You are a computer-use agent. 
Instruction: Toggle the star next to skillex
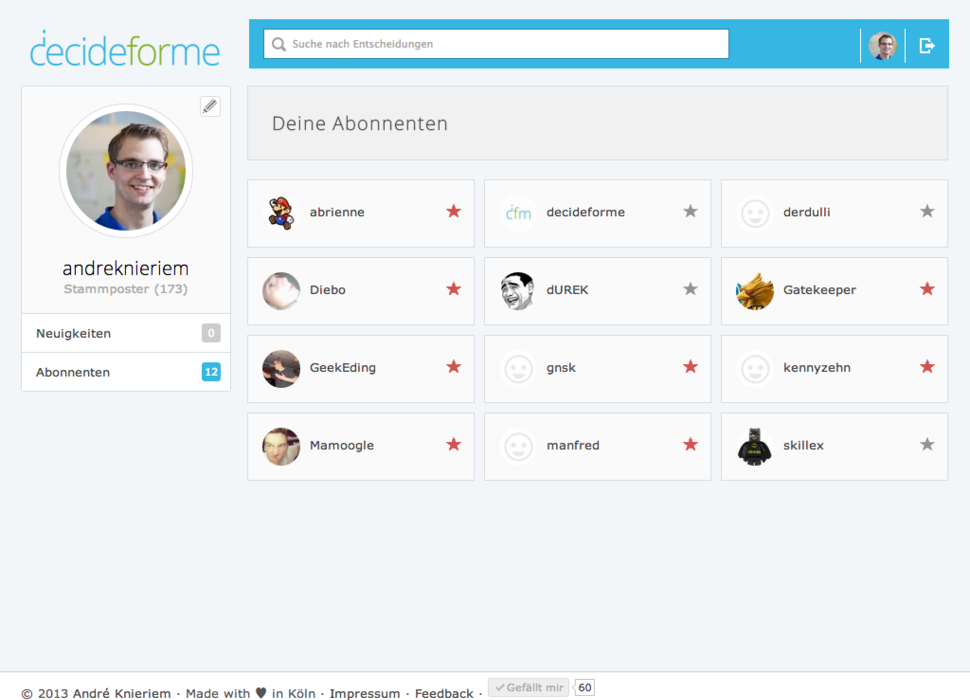coord(927,444)
